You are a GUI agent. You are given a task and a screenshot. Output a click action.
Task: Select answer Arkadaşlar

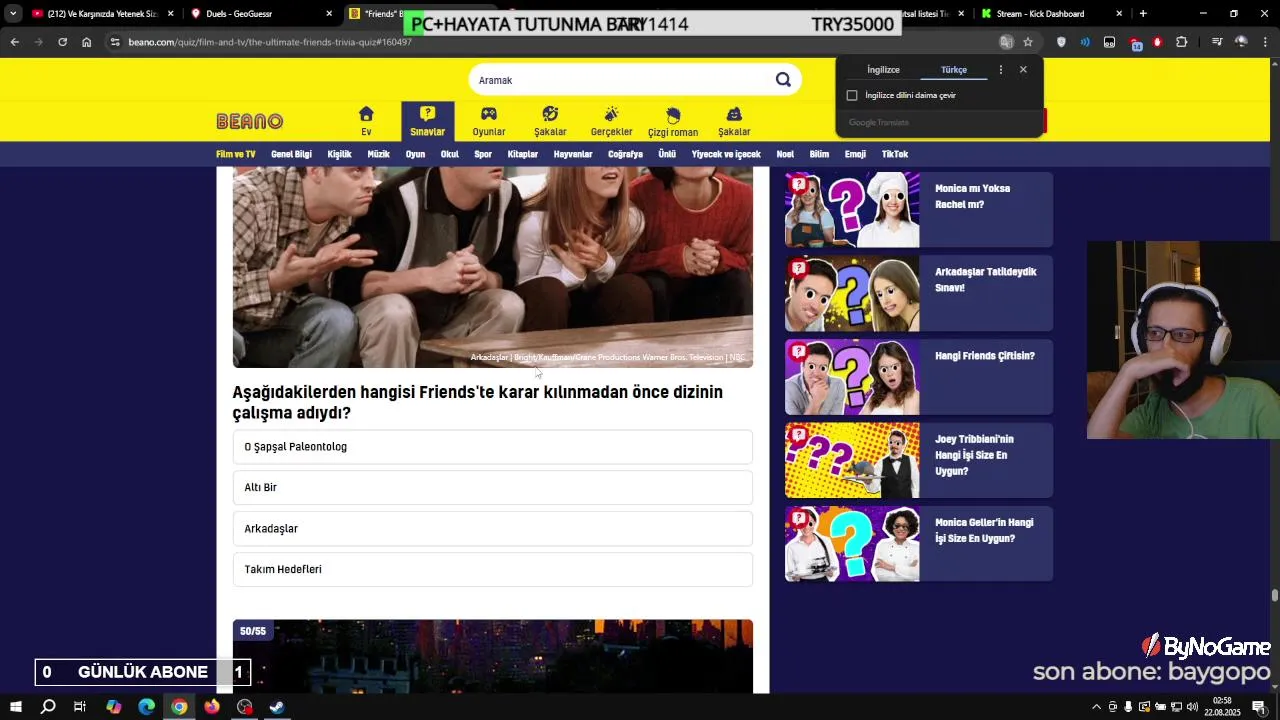tap(492, 528)
